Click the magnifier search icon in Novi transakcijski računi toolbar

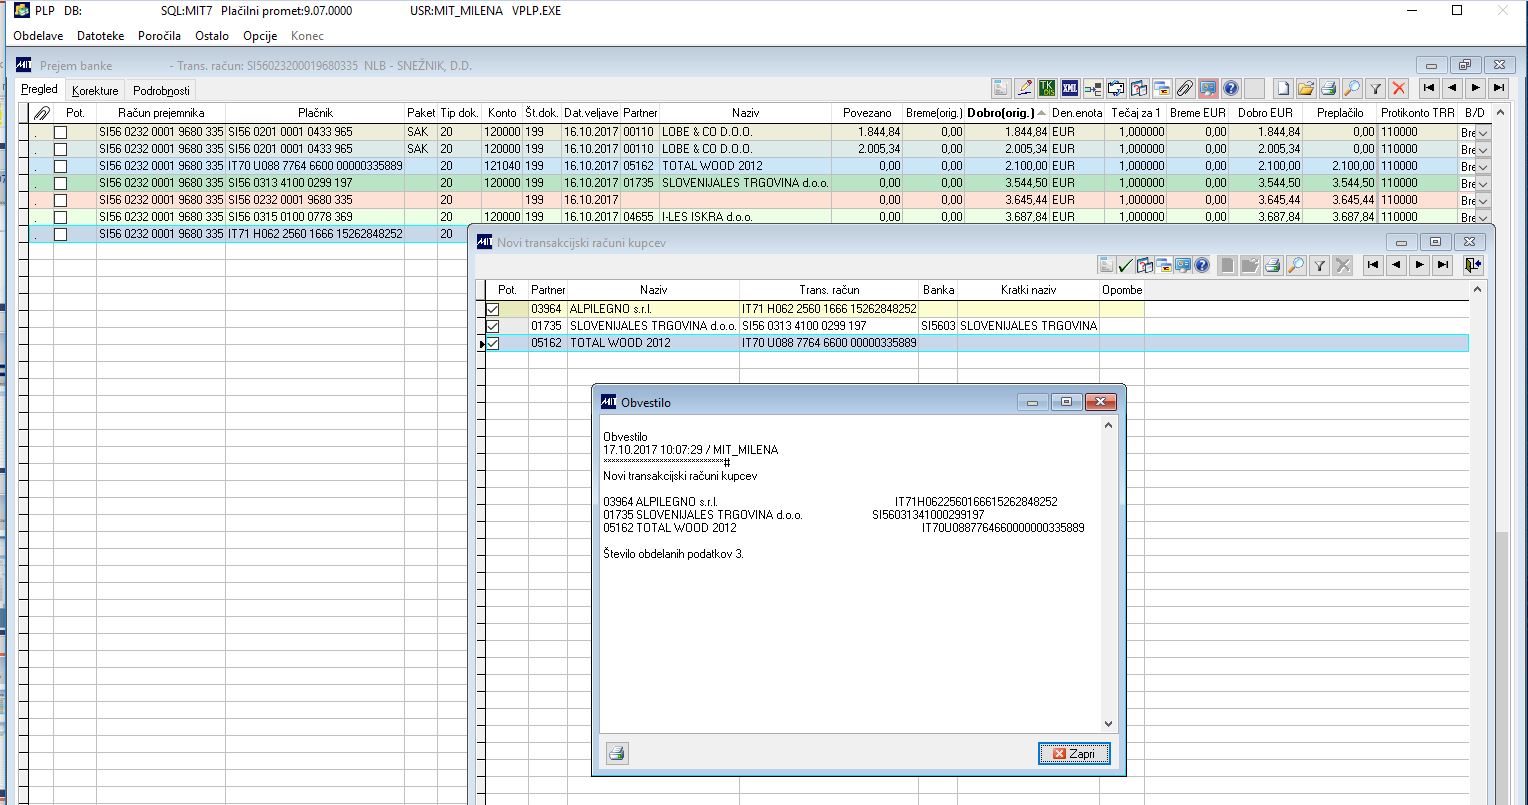coord(1296,265)
